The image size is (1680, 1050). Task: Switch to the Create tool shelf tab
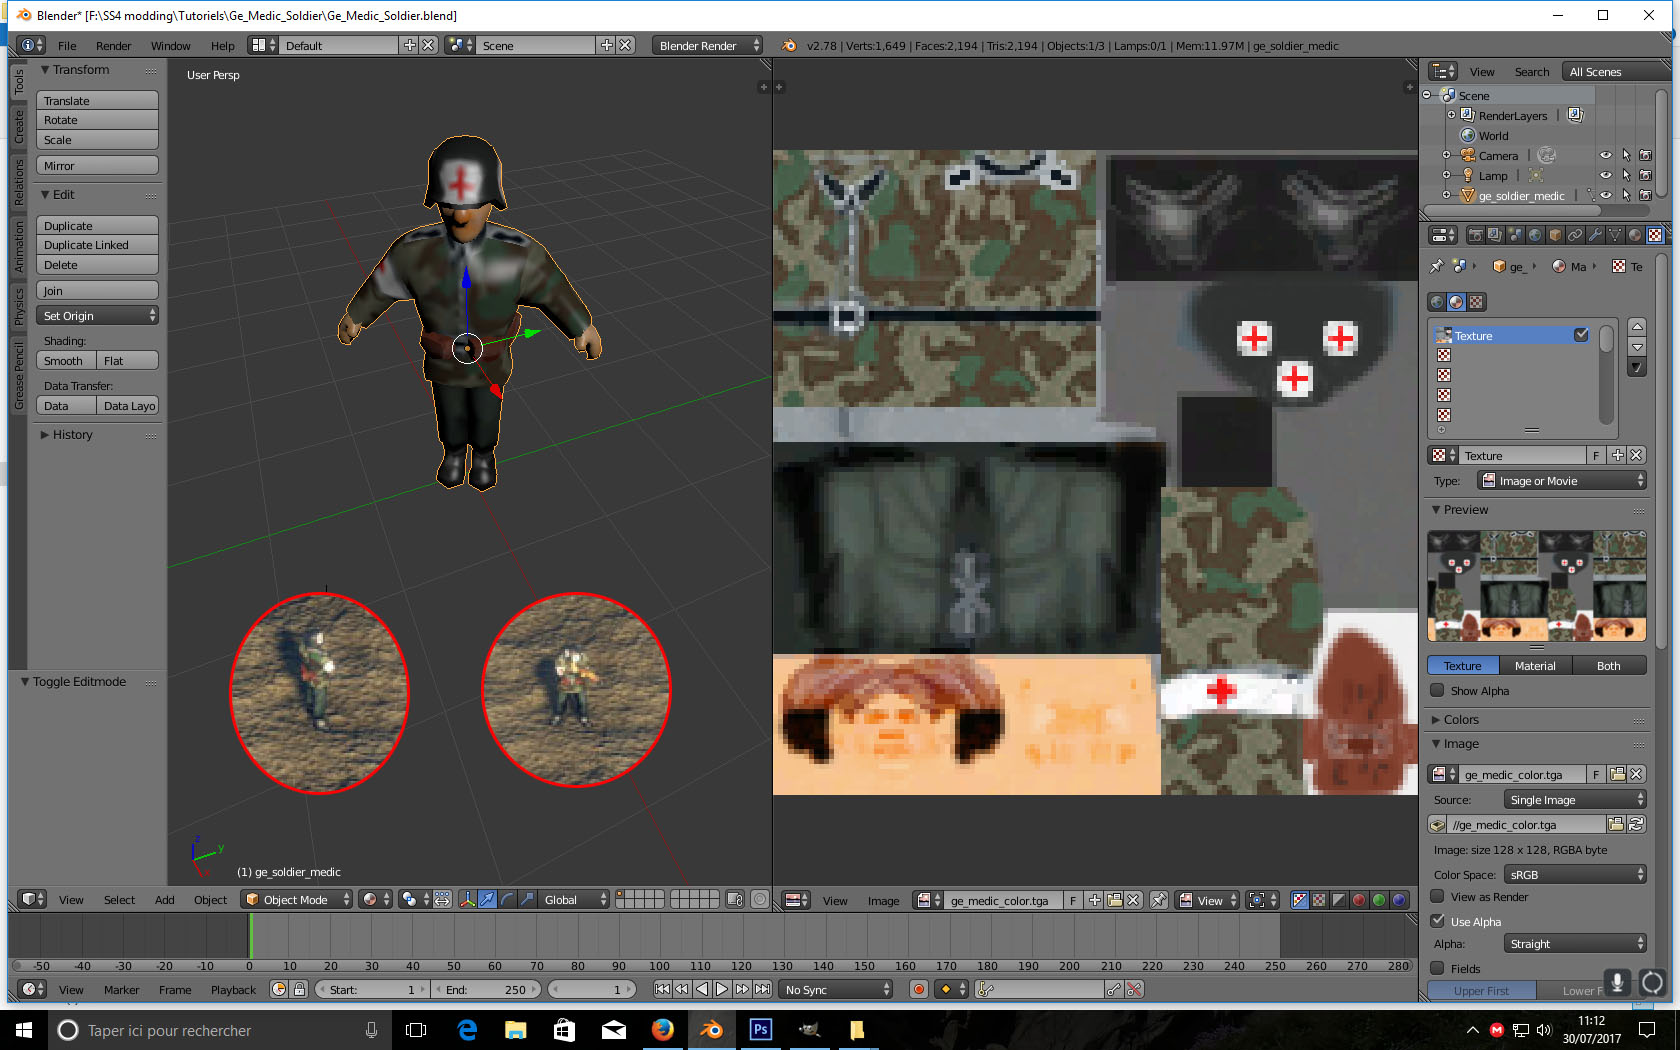click(18, 127)
